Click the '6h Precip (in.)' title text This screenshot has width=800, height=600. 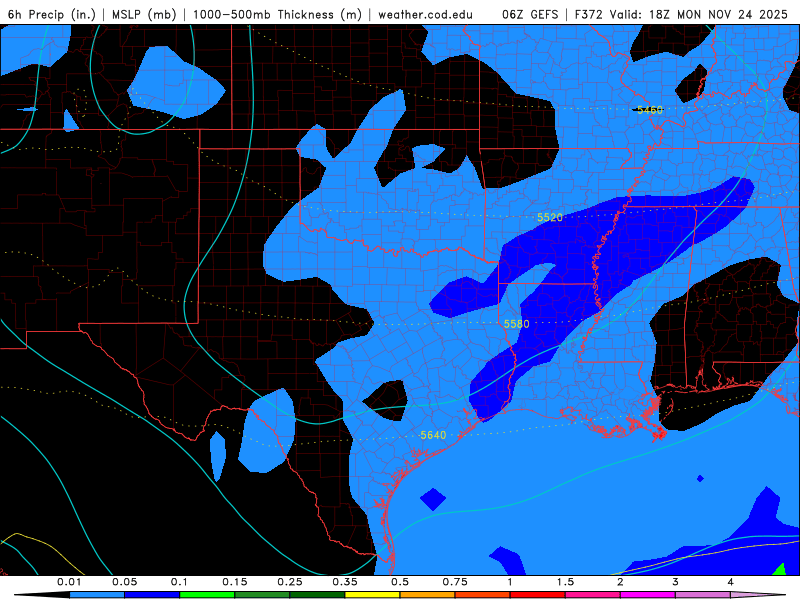52,15
